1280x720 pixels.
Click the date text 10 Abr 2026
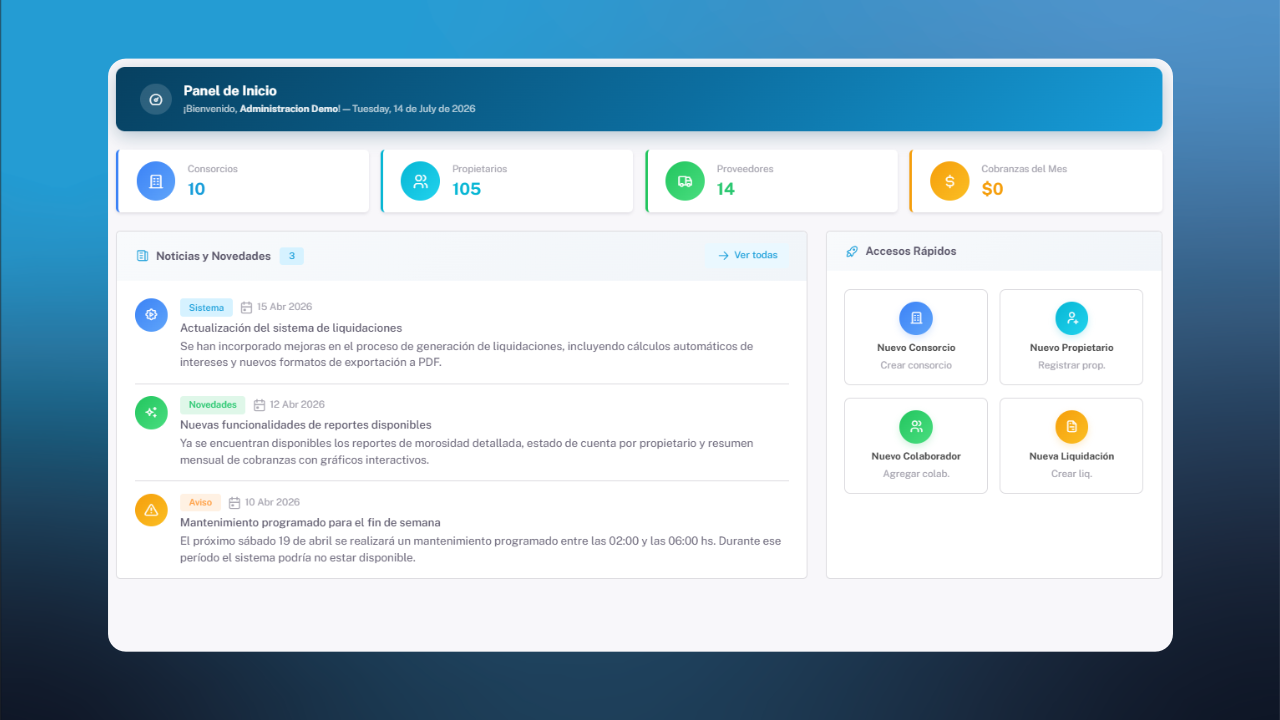272,502
